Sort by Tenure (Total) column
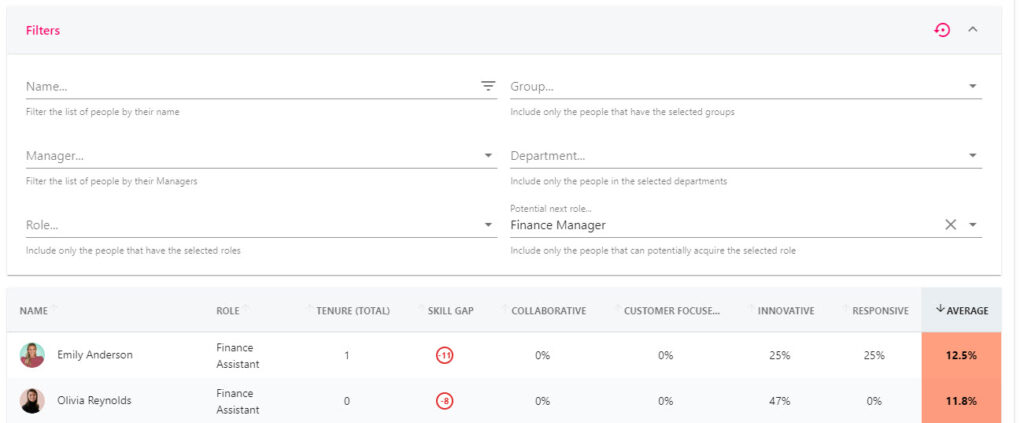Viewport: 1024px width, 423px height. (353, 311)
